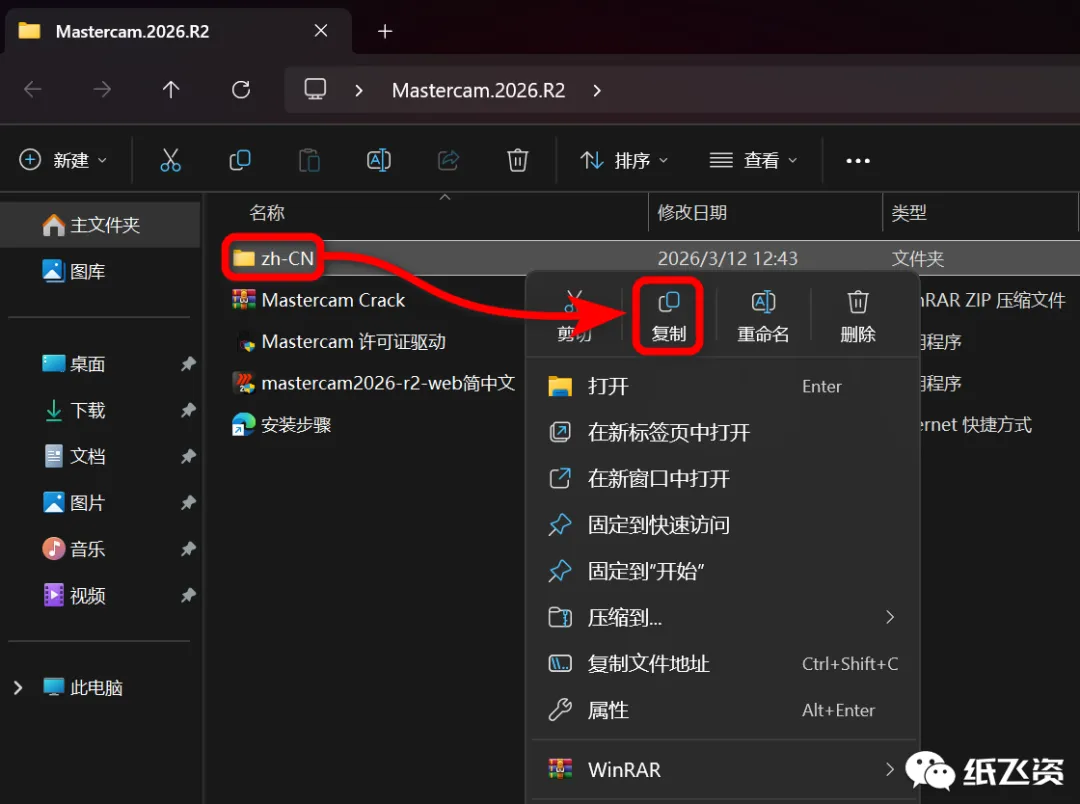Choose 固定到快速访问
This screenshot has width=1080, height=804.
(x=723, y=524)
